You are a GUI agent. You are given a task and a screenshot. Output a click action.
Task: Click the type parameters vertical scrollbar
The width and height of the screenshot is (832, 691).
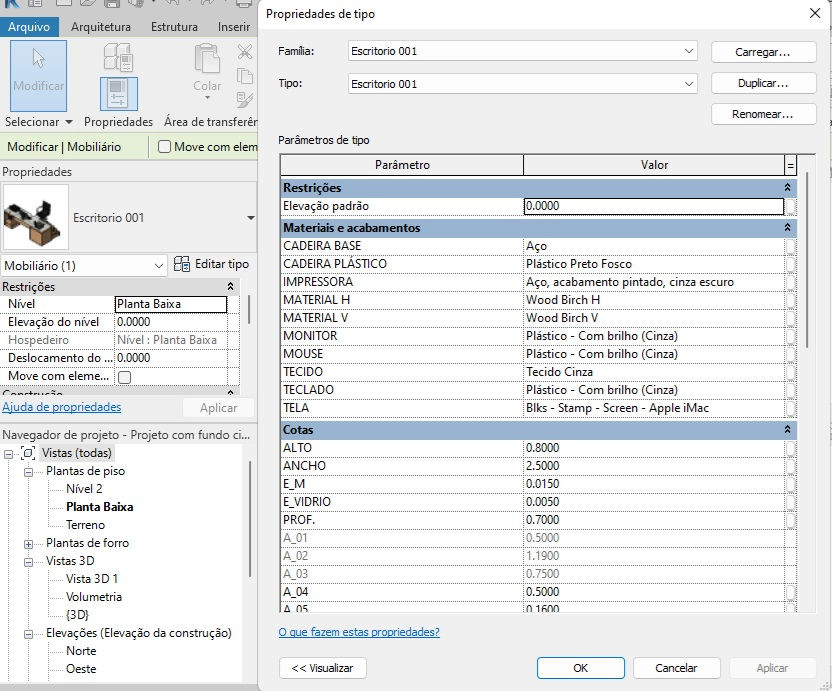(807, 260)
